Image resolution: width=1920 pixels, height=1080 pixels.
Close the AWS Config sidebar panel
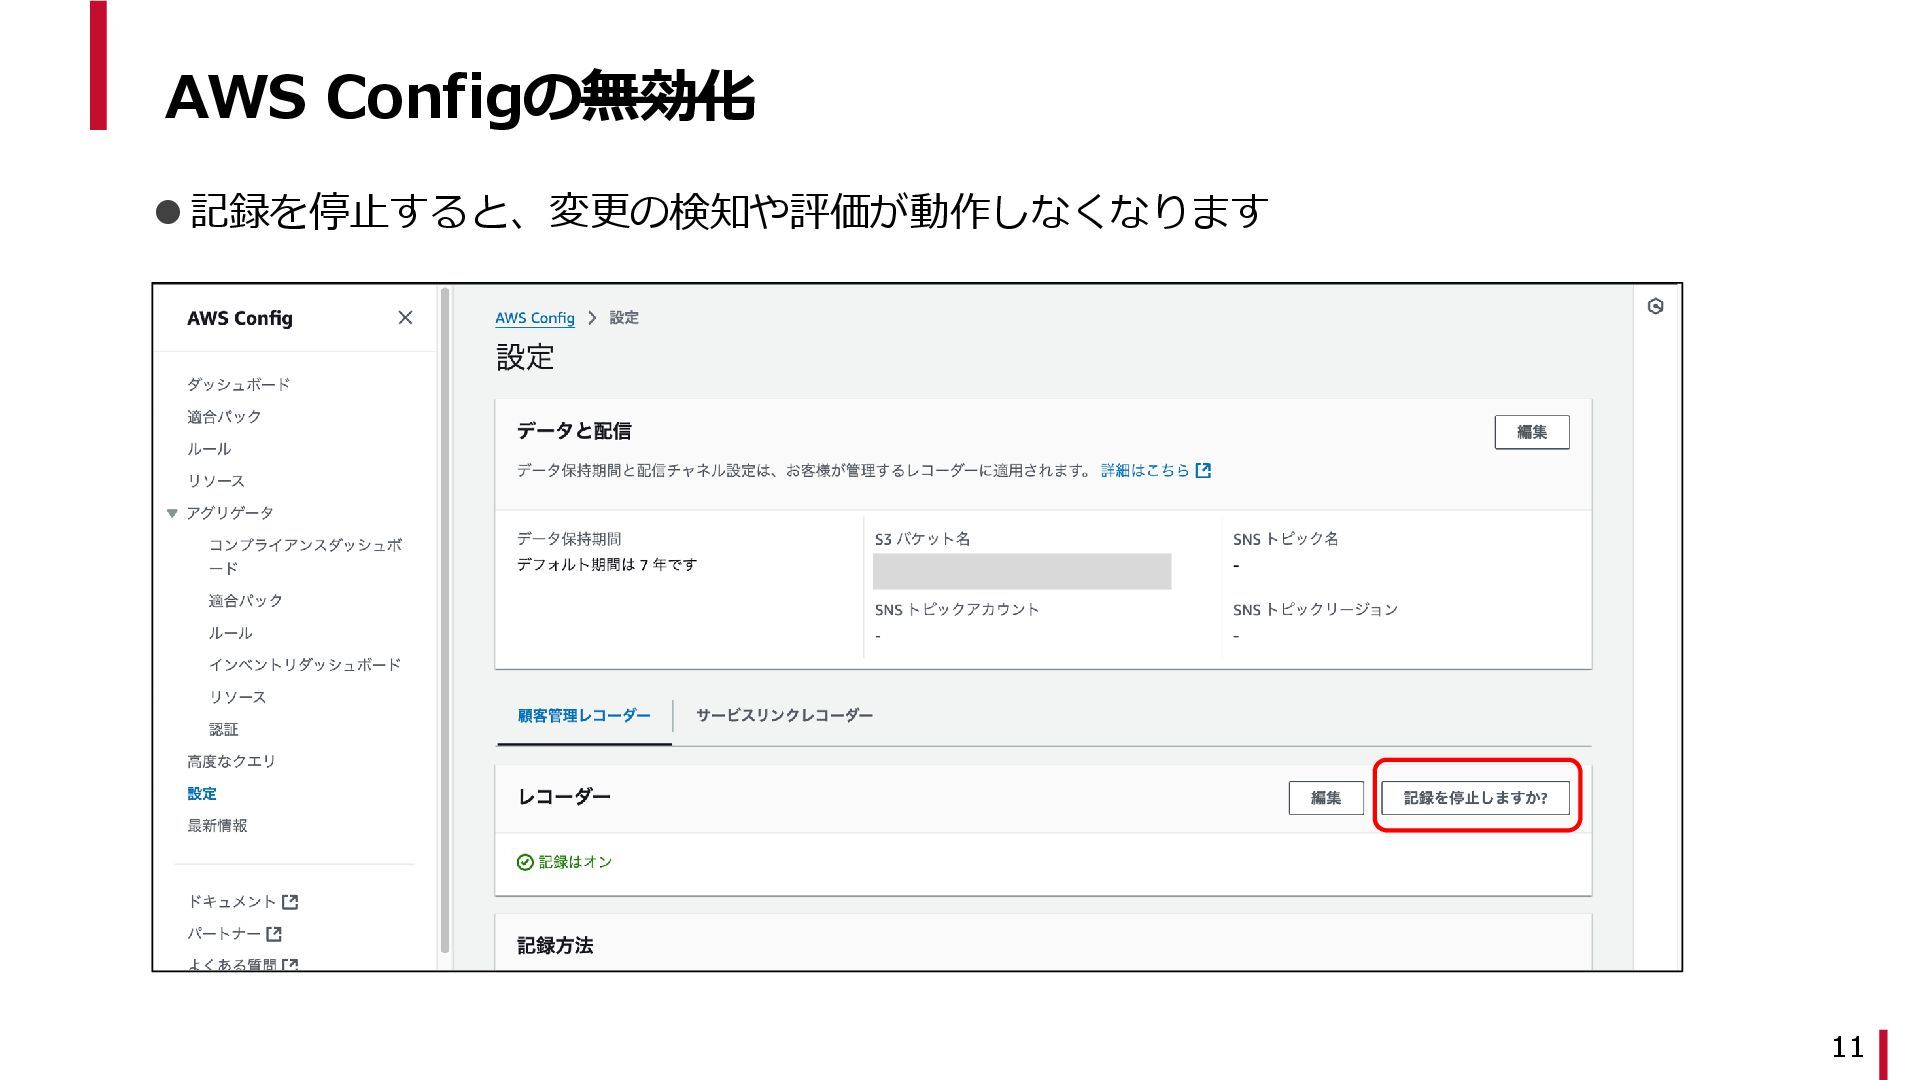[405, 318]
